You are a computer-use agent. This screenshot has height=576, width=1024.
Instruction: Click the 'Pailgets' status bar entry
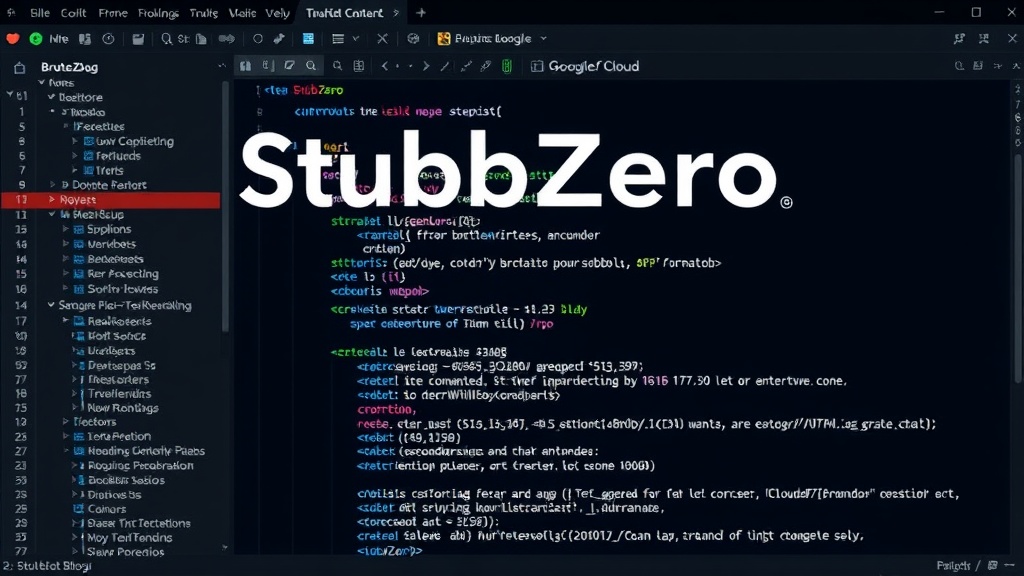(953, 566)
